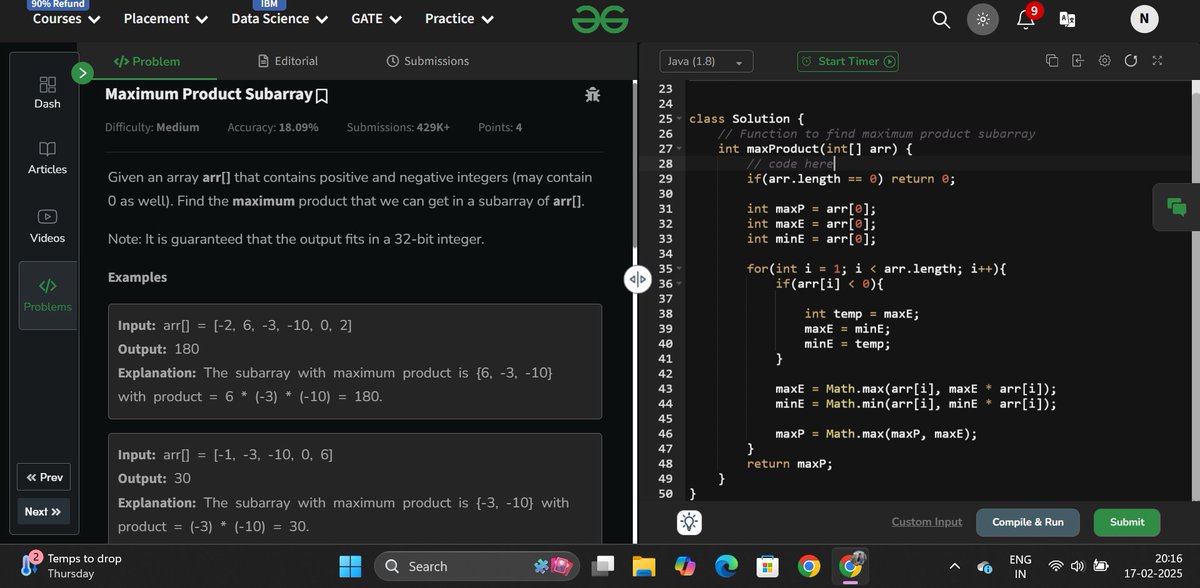Click the problem description vertical scrollbar
This screenshot has height=588, width=1200.
(x=633, y=165)
